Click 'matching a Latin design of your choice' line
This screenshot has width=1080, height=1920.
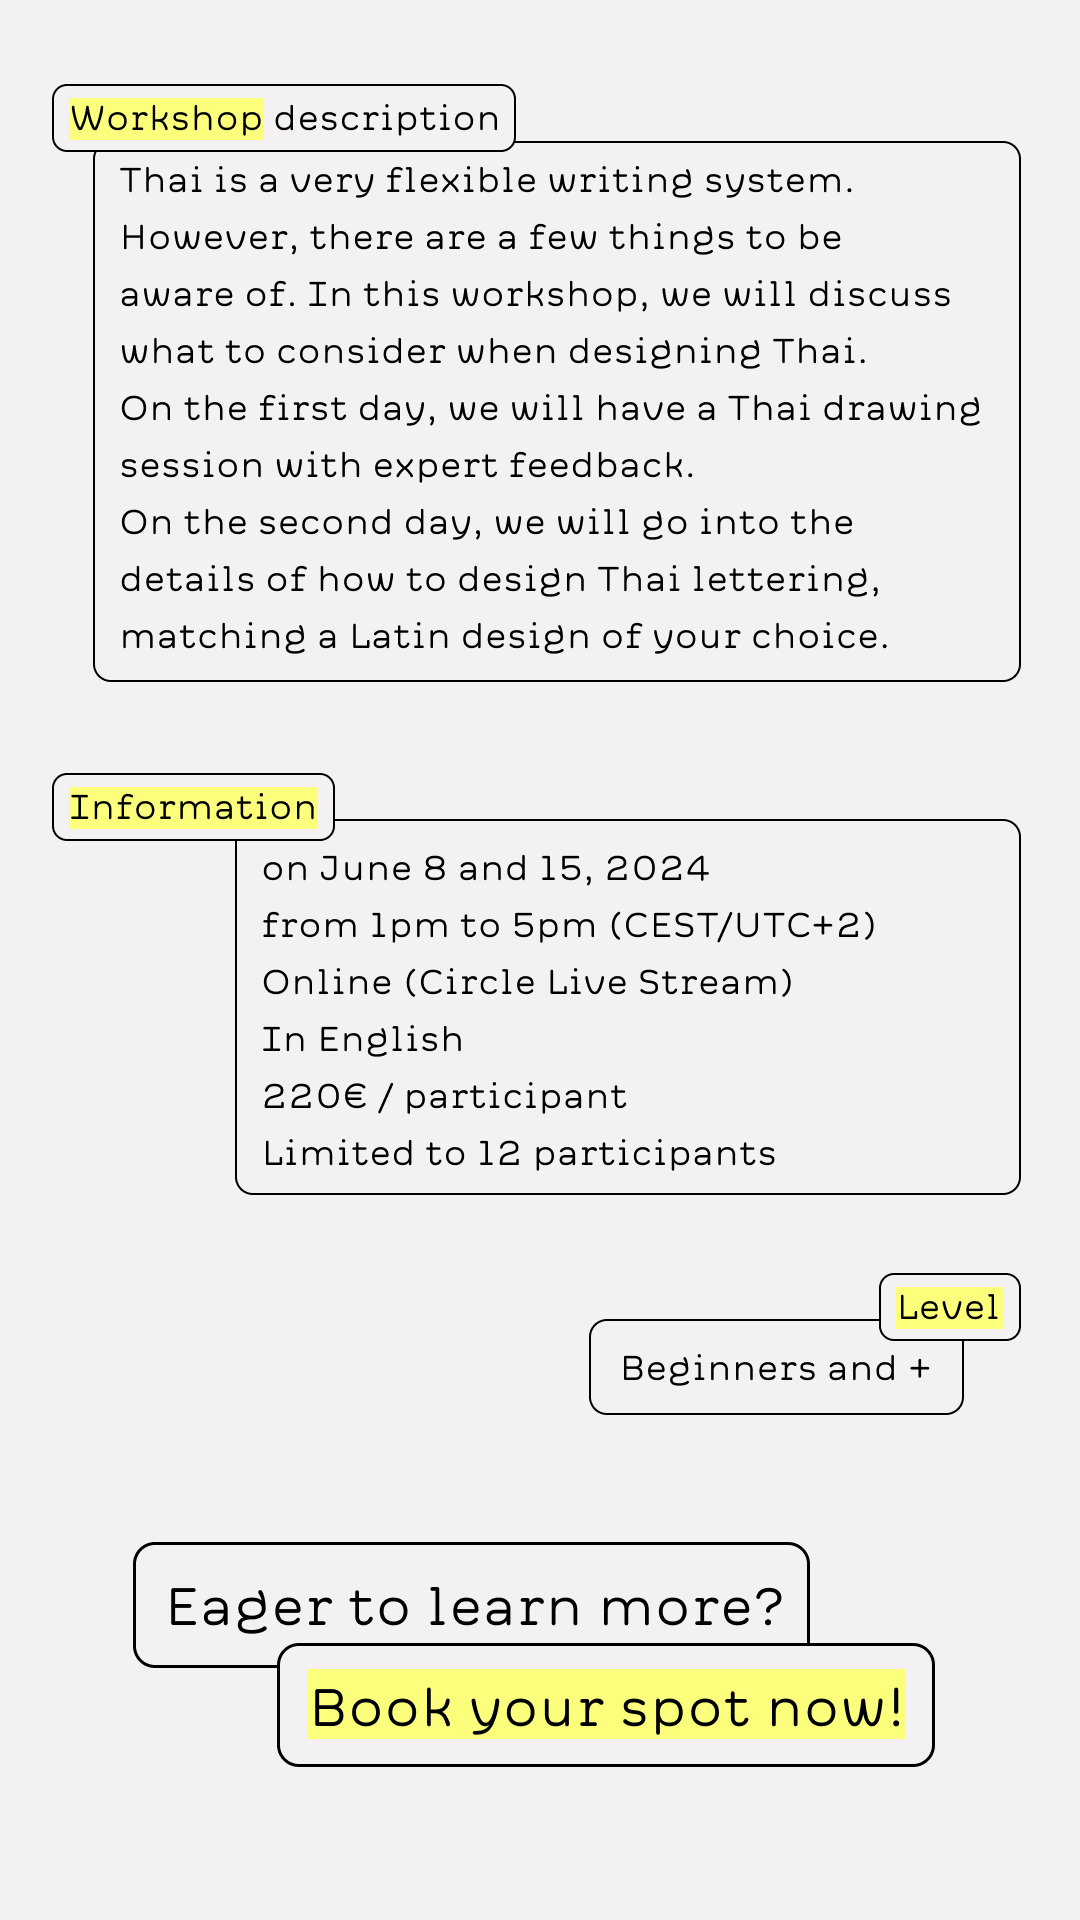point(504,636)
